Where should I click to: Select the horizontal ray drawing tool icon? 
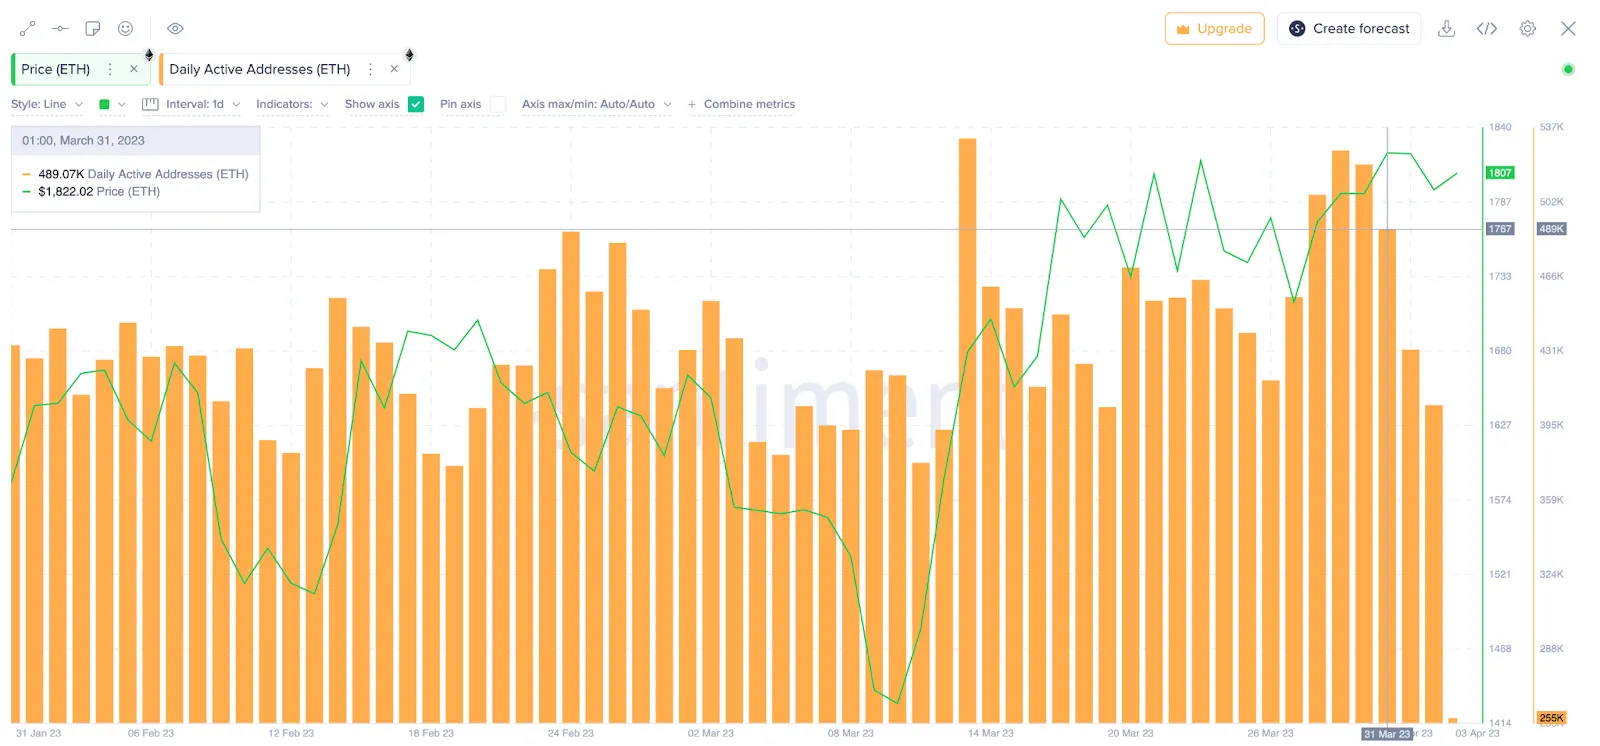[60, 29]
